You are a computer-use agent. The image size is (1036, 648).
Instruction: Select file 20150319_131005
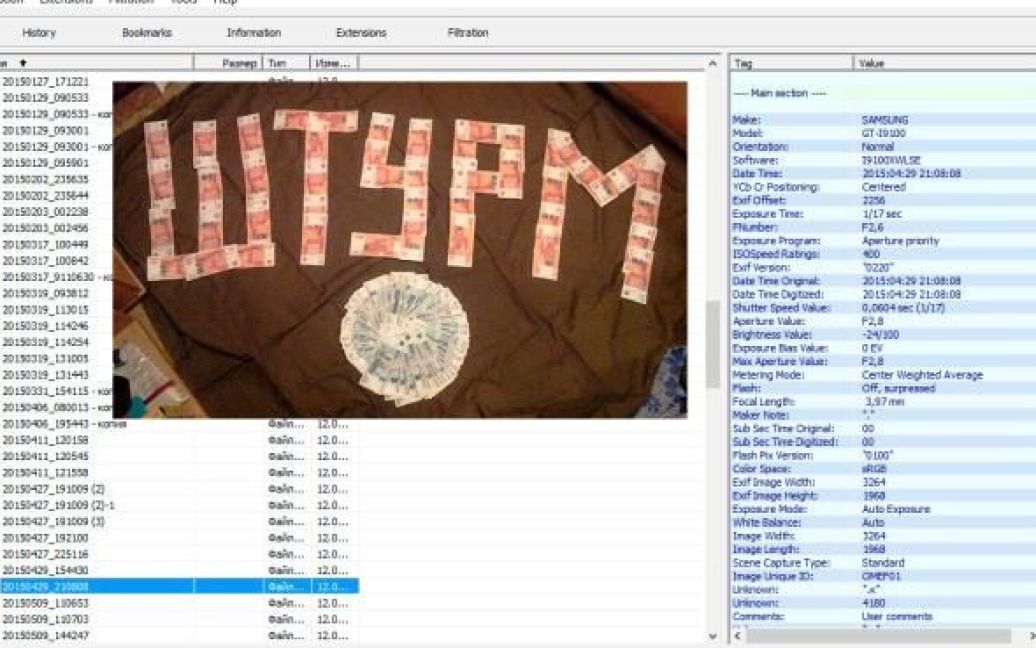45,359
